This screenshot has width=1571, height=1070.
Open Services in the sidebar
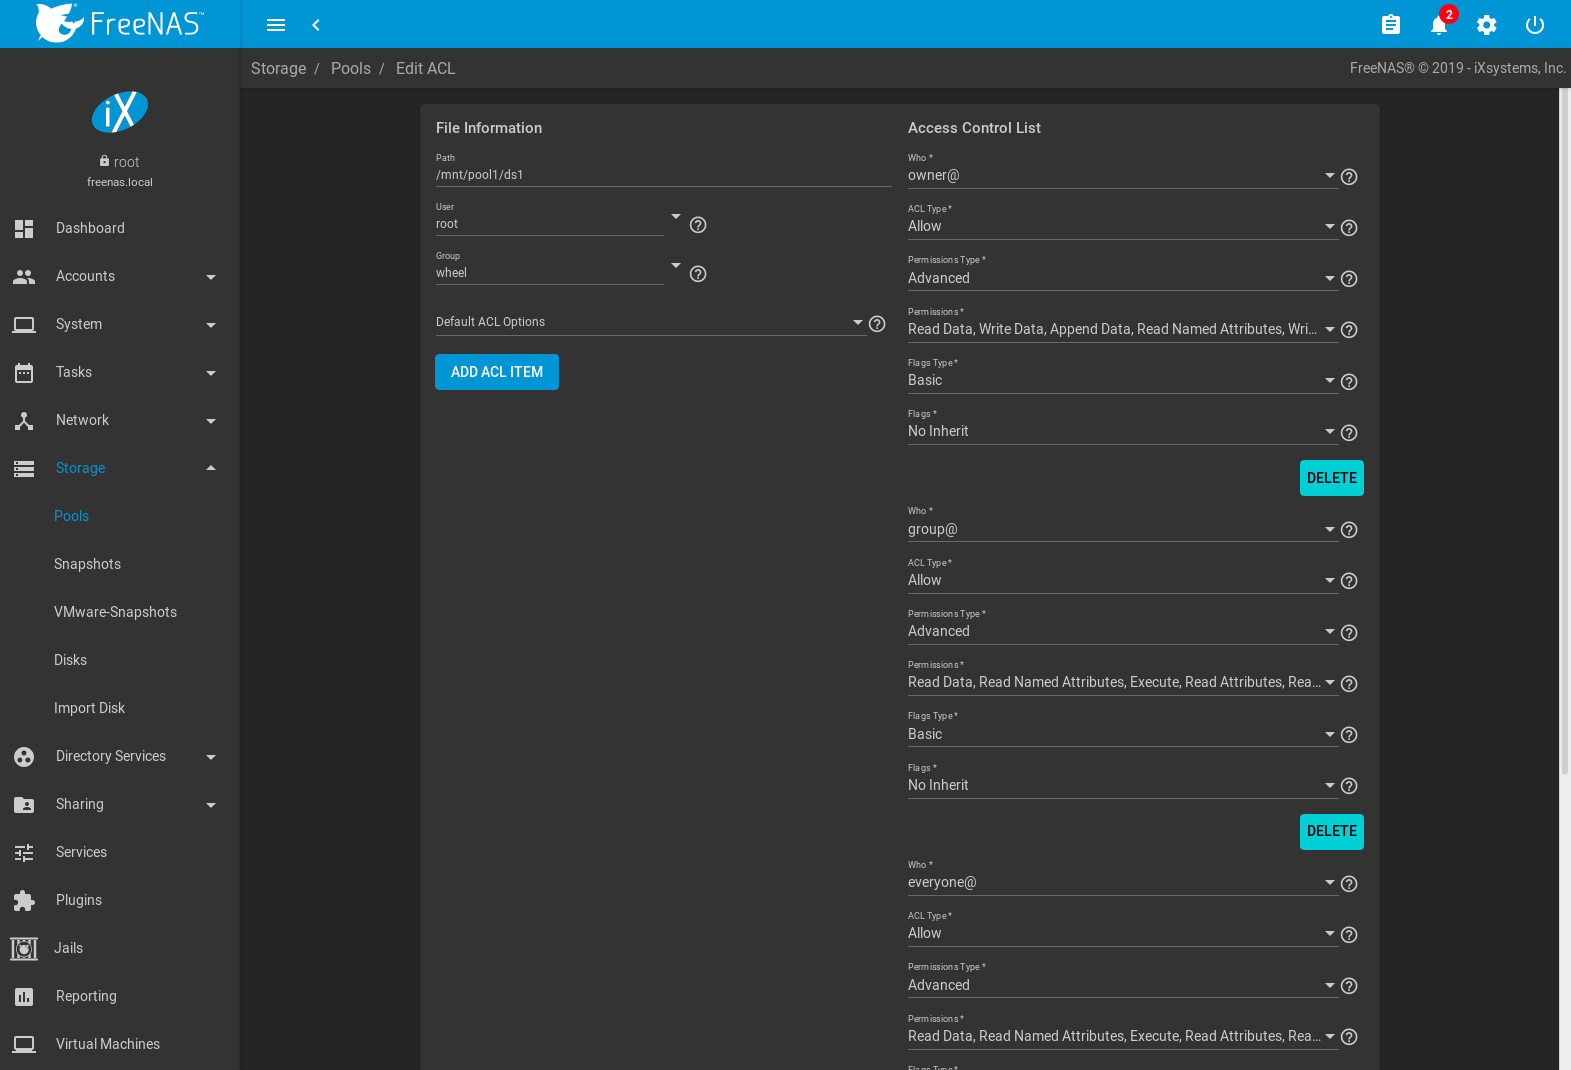tap(120, 852)
